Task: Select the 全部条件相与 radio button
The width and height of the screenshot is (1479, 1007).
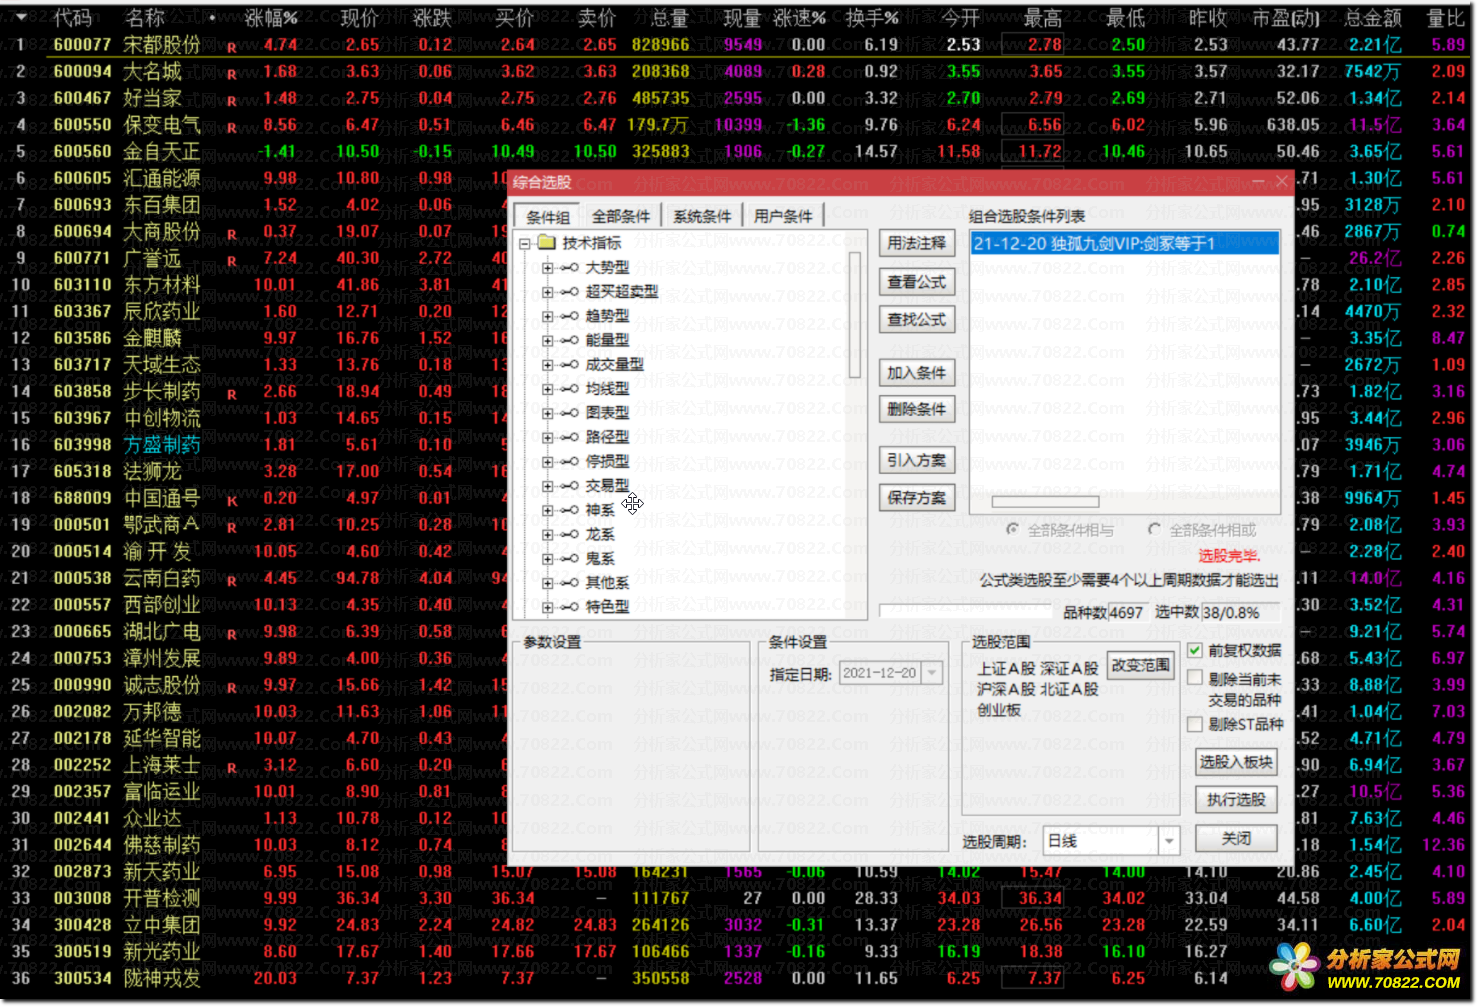Action: click(x=1013, y=530)
